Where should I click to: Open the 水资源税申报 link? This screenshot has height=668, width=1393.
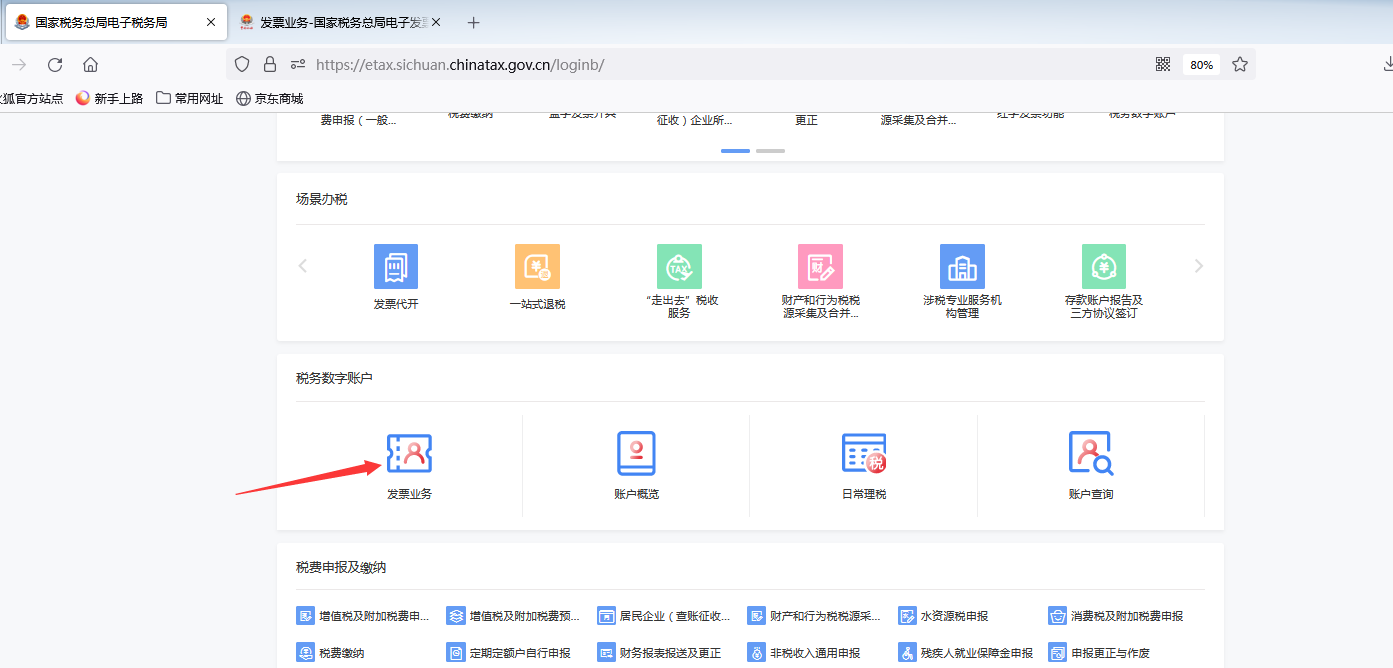pyautogui.click(x=953, y=616)
